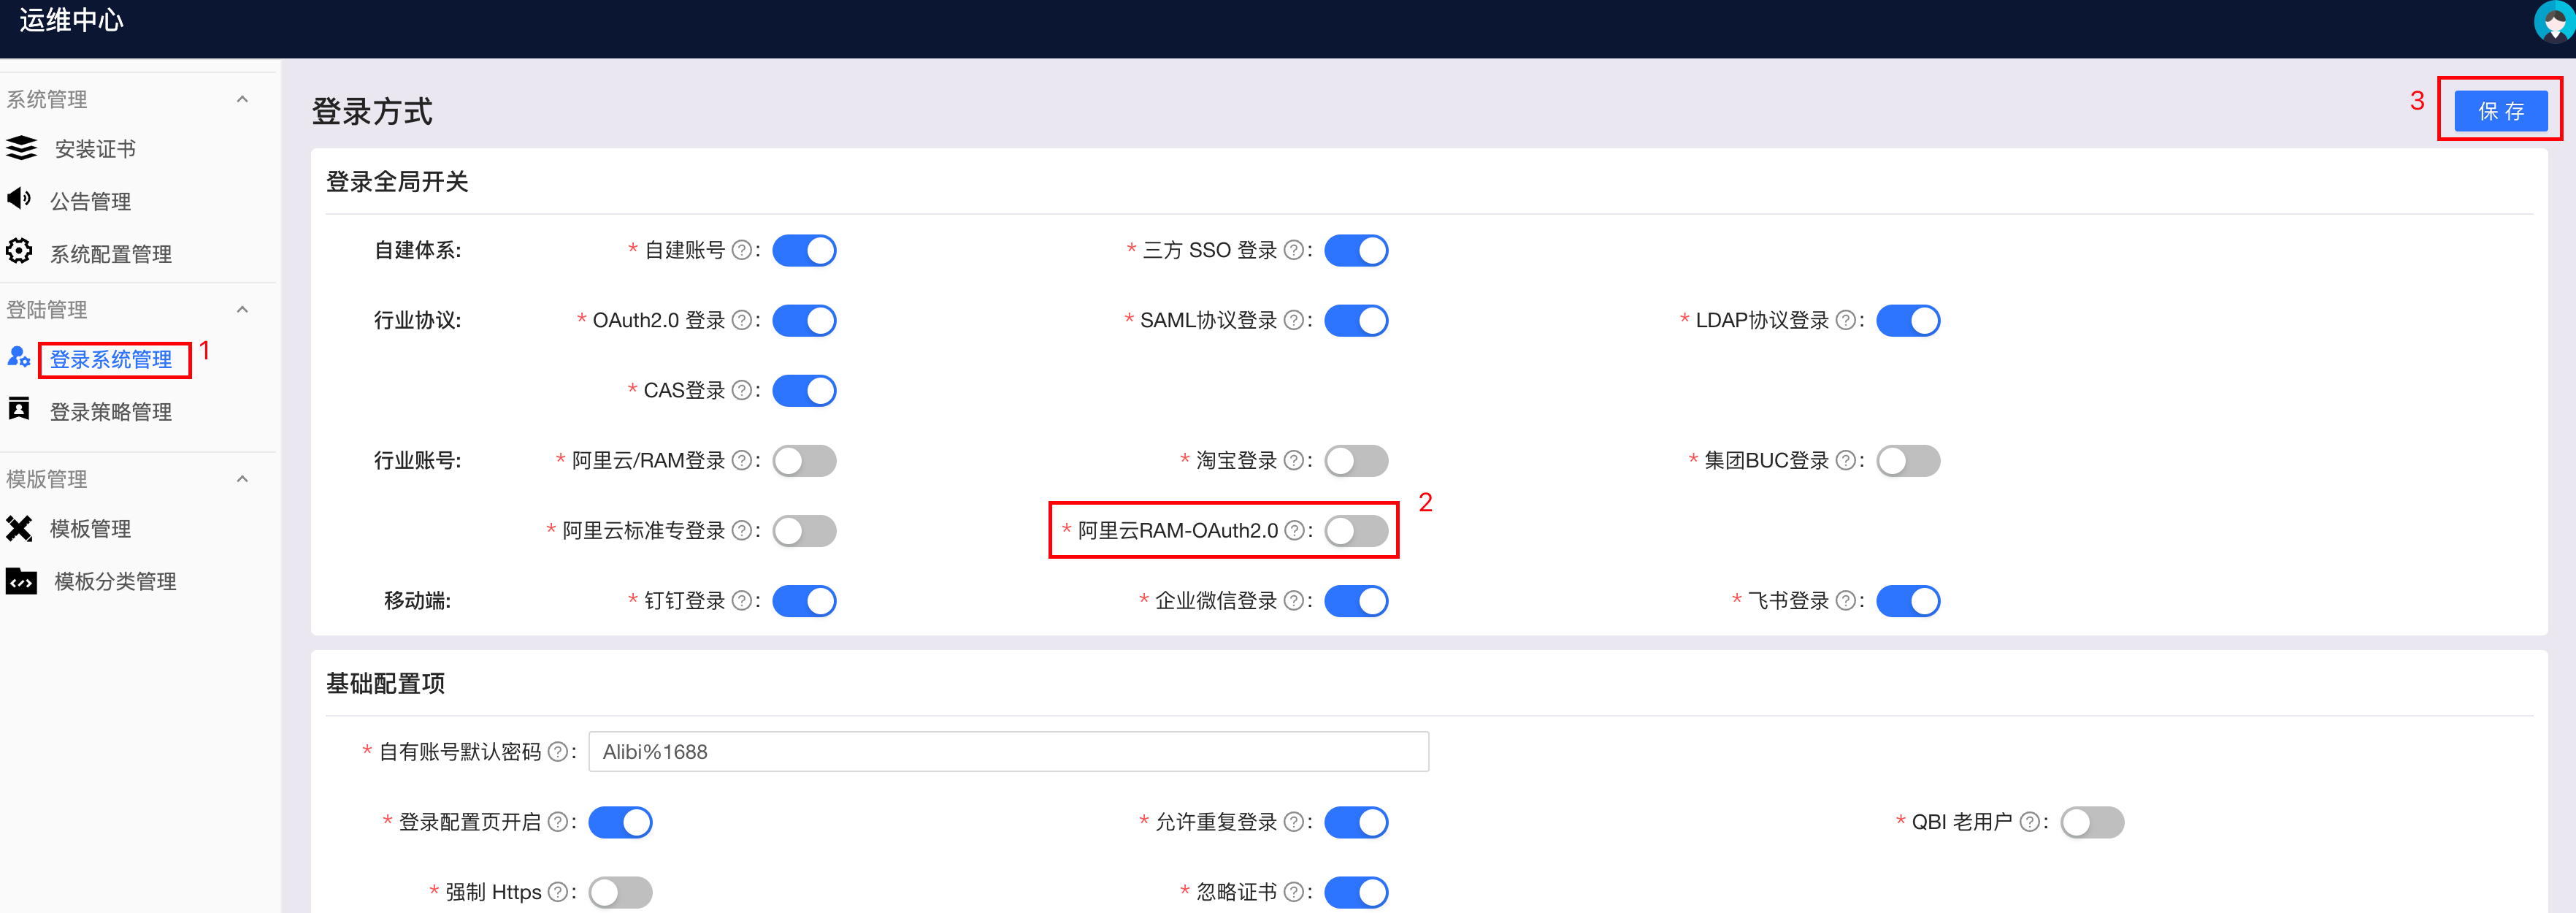Click the install certificate layers icon

(x=21, y=148)
